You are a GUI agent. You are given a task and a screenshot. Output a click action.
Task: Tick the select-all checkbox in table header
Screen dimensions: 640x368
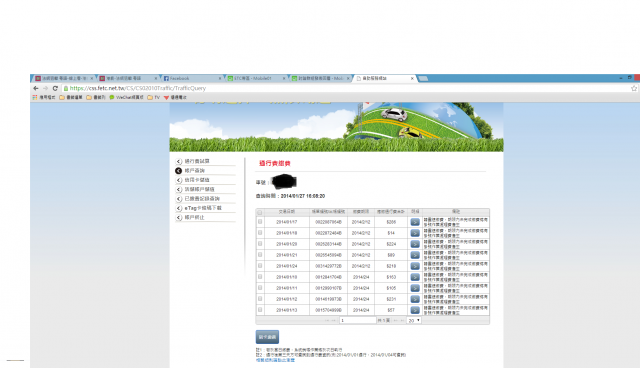[260, 212]
